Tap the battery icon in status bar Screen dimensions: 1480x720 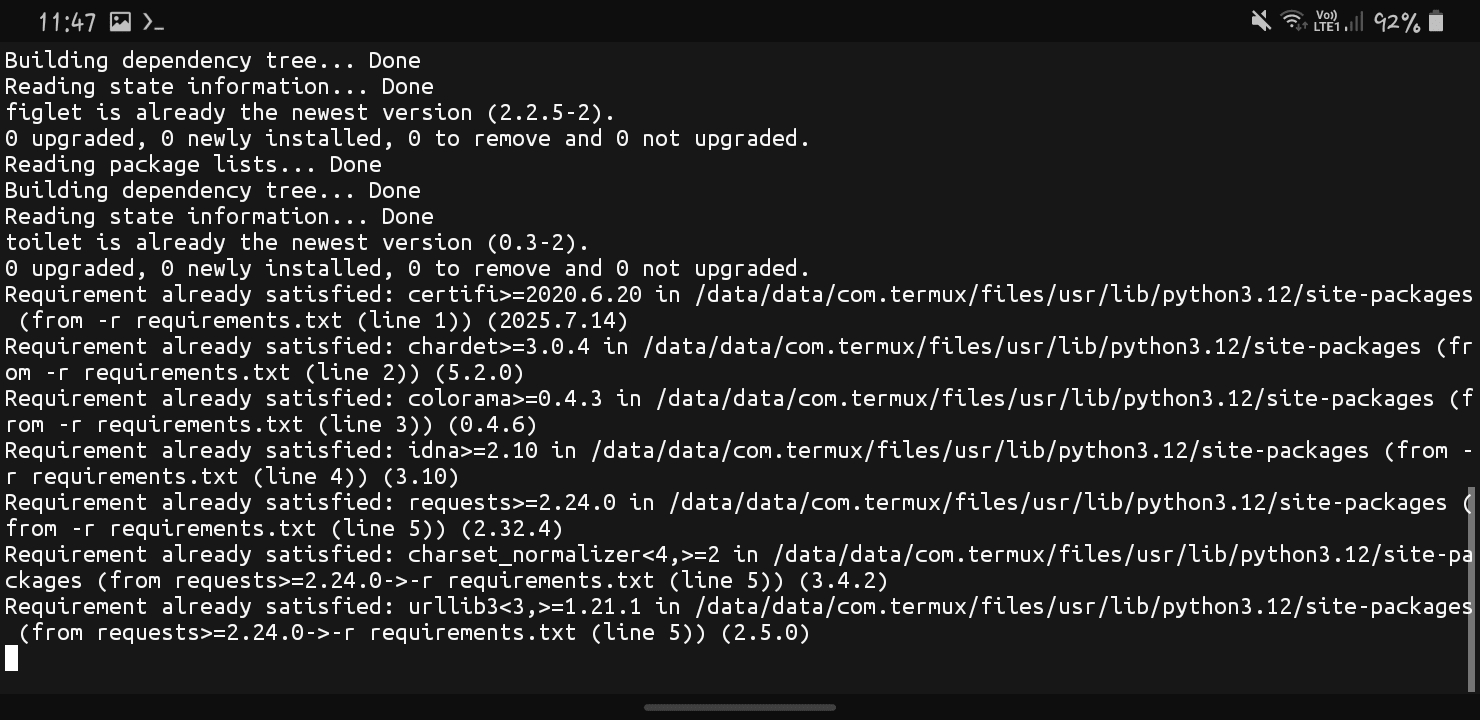click(1436, 21)
